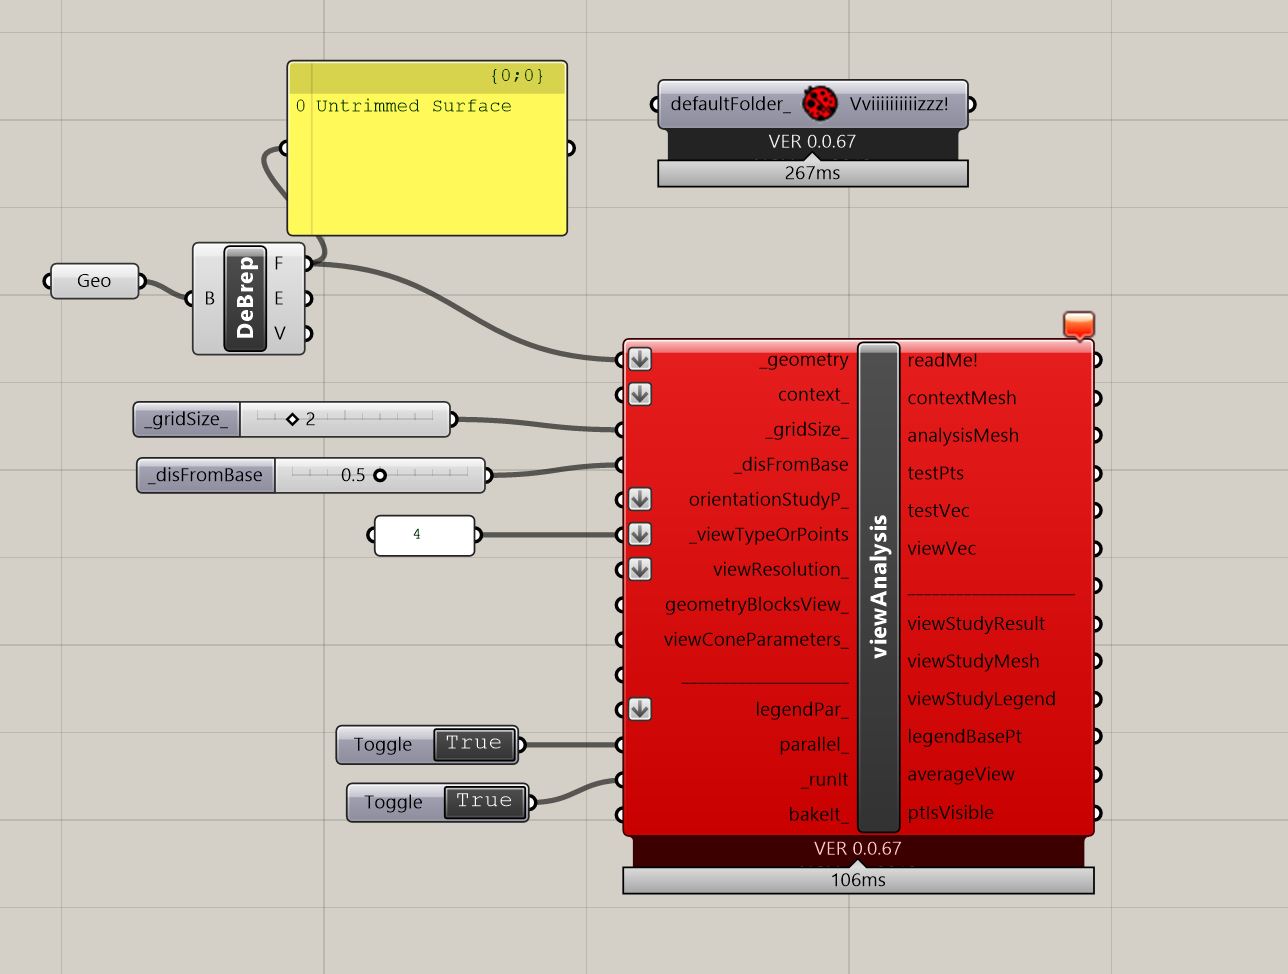The image size is (1288, 974).
Task: Toggle the True value connected to _runIt
Action: coord(484,802)
